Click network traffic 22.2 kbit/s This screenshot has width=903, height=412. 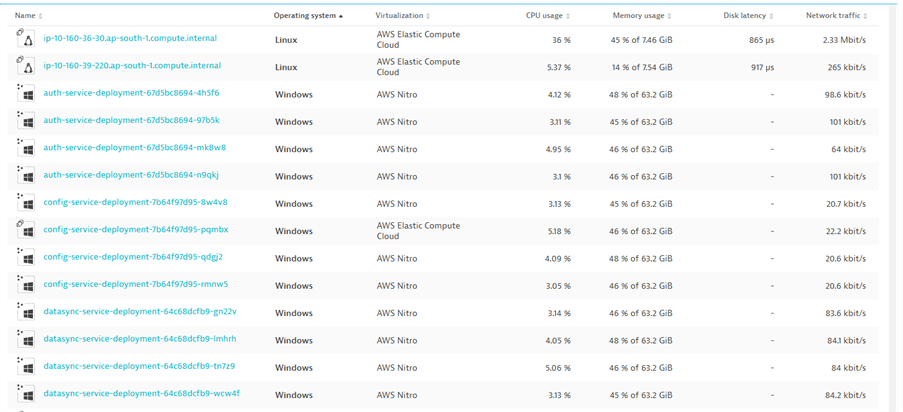pos(845,231)
